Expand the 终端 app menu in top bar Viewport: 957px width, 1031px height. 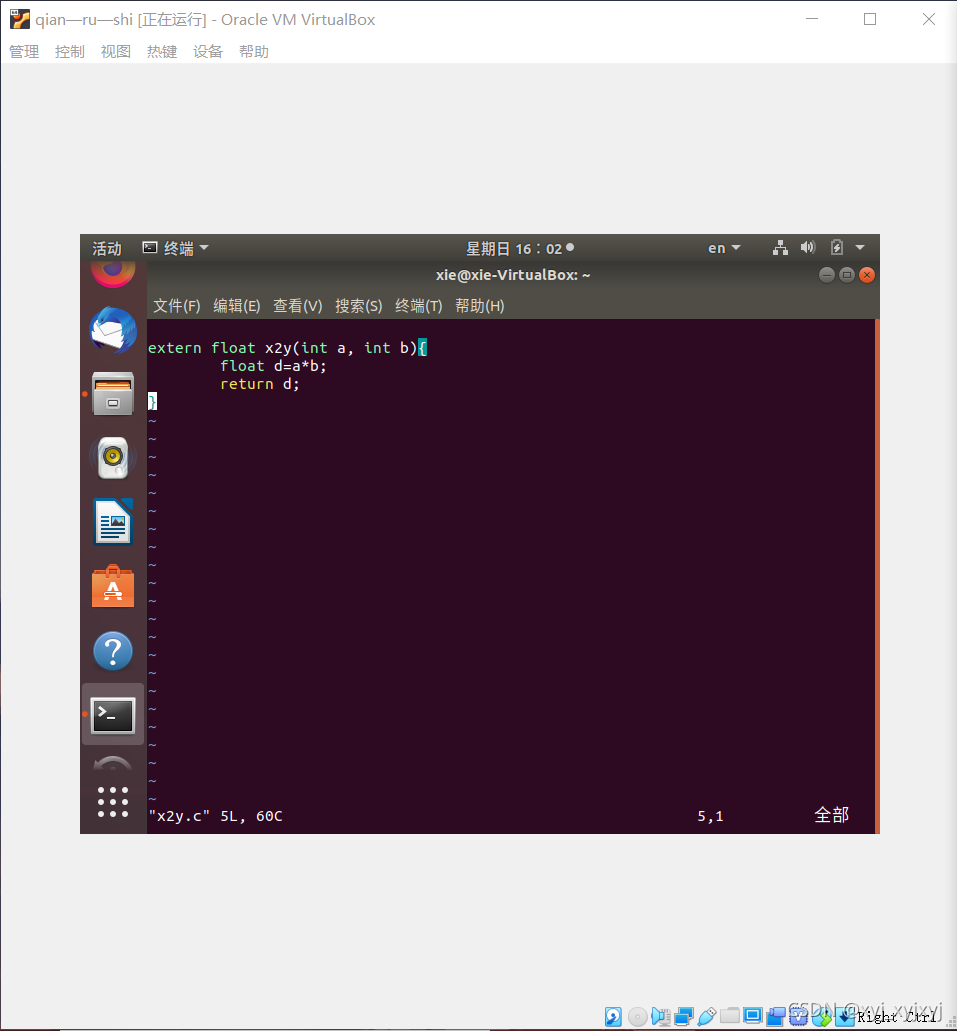[176, 248]
